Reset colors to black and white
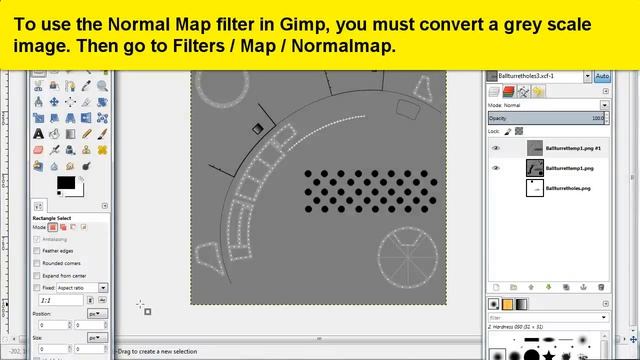Viewport: 640px width, 360px height. [60, 193]
